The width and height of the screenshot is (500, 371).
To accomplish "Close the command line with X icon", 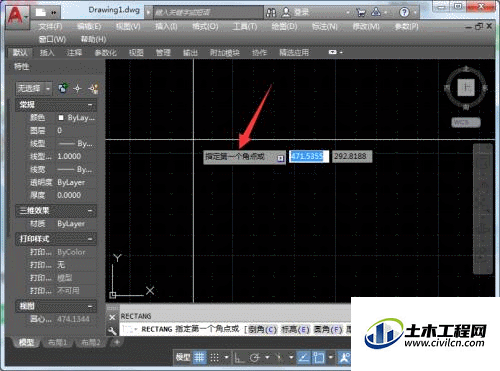I will 112,317.
